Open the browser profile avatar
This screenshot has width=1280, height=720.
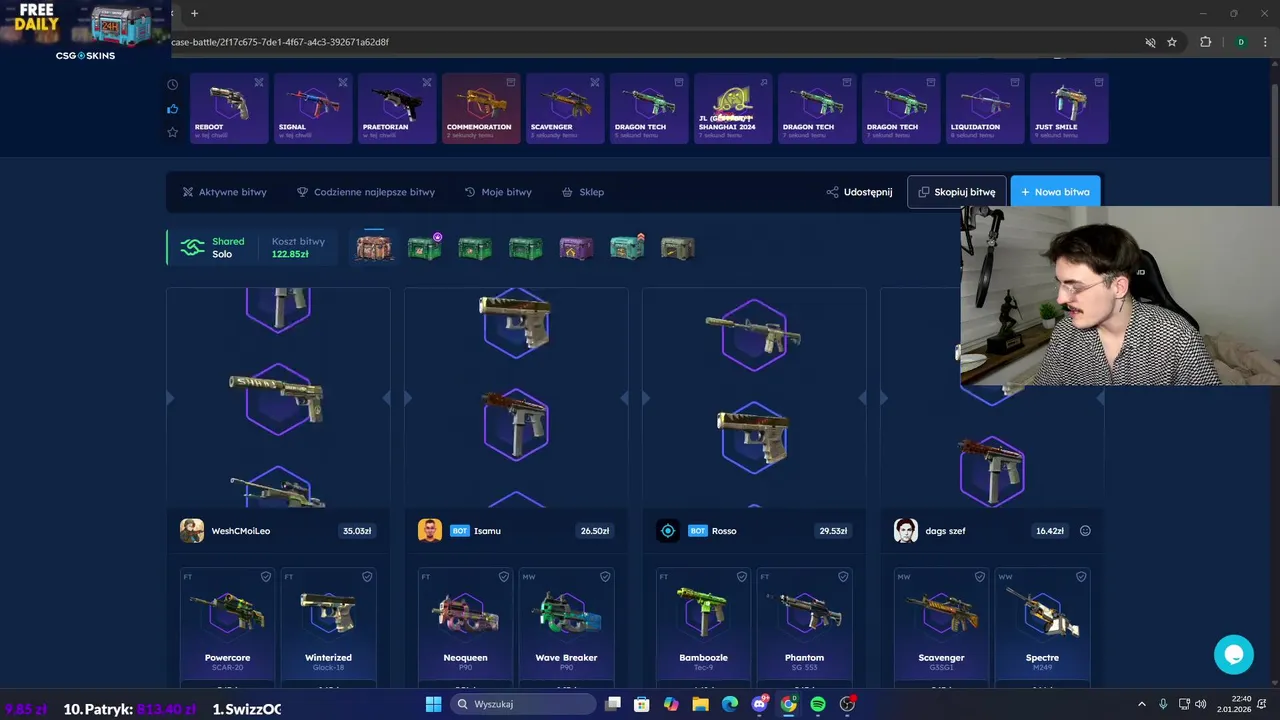point(1241,42)
